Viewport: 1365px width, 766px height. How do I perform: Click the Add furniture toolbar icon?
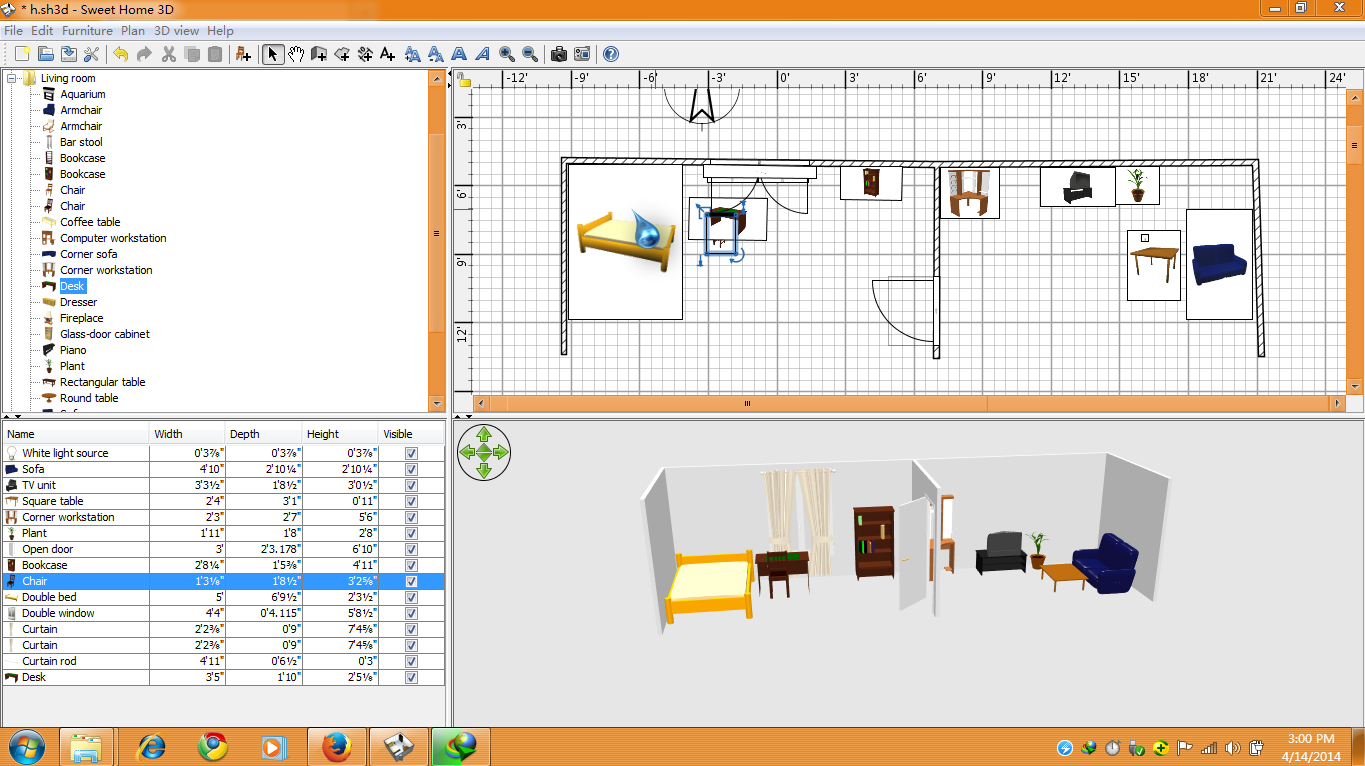click(x=243, y=54)
